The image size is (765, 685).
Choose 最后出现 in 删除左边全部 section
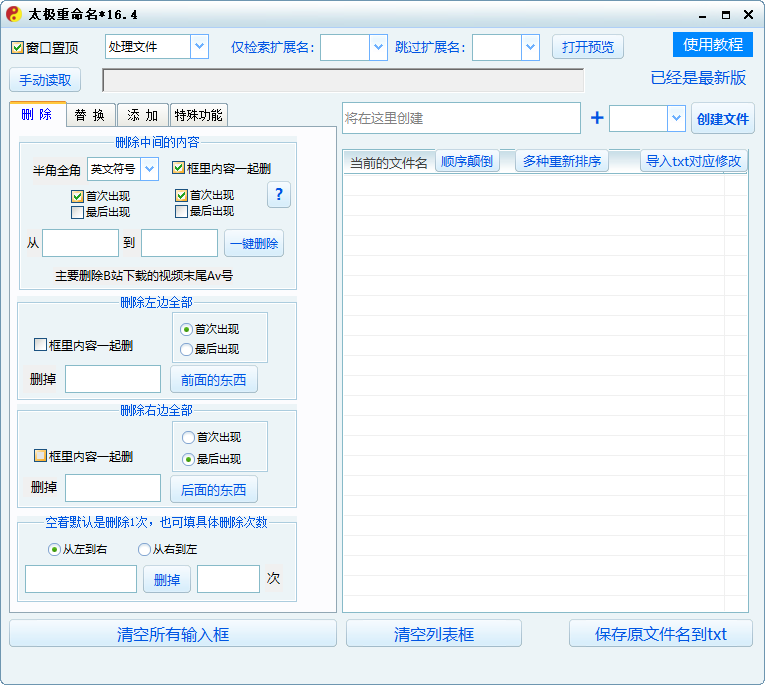coord(186,349)
